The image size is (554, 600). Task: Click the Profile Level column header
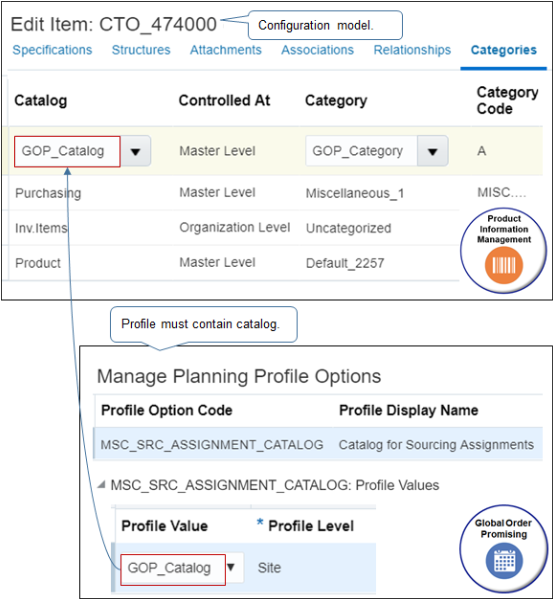coord(311,526)
